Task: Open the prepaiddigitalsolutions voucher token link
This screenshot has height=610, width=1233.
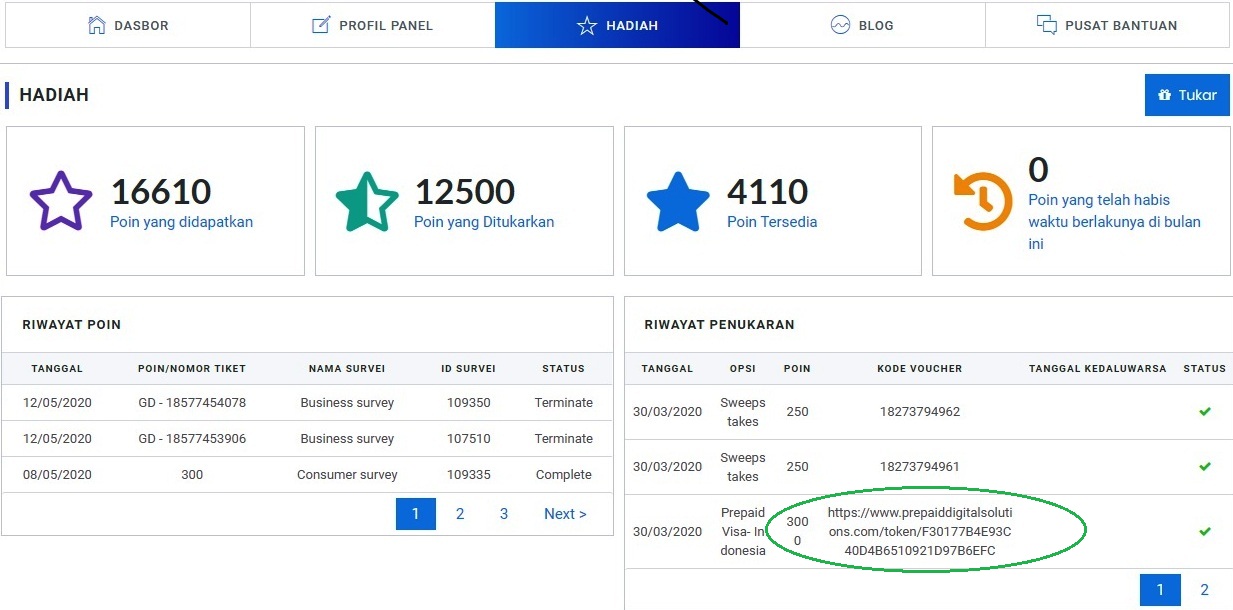Action: click(x=920, y=532)
